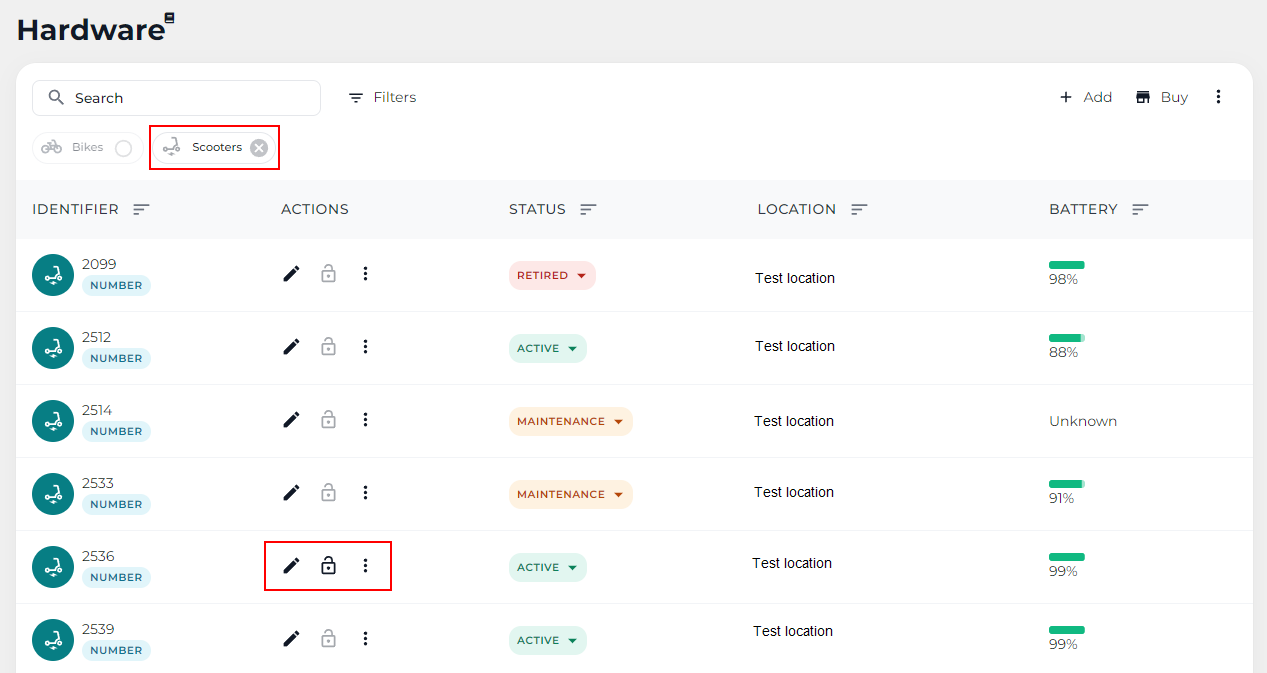Viewport: 1267px width, 673px height.
Task: Open the Filters panel
Action: coord(382,98)
